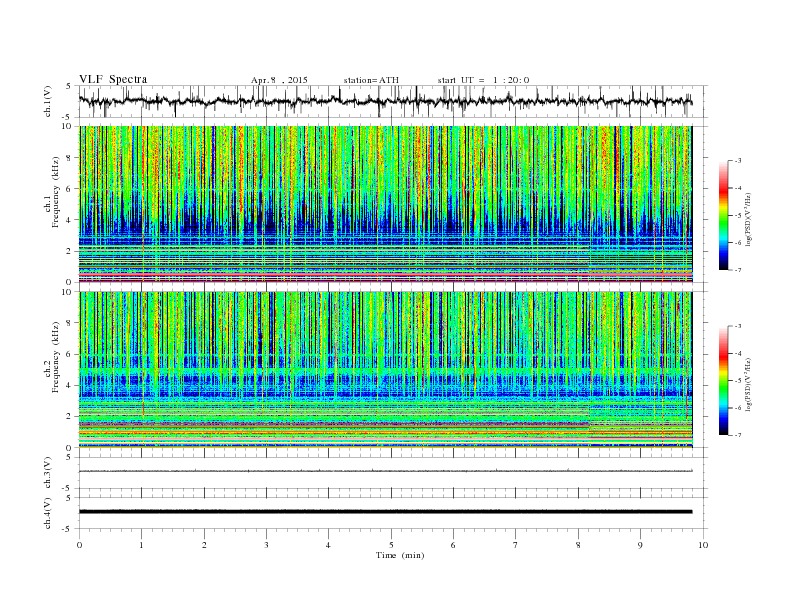Click time axis tick label "3"
This screenshot has width=792, height=612.
(x=267, y=545)
